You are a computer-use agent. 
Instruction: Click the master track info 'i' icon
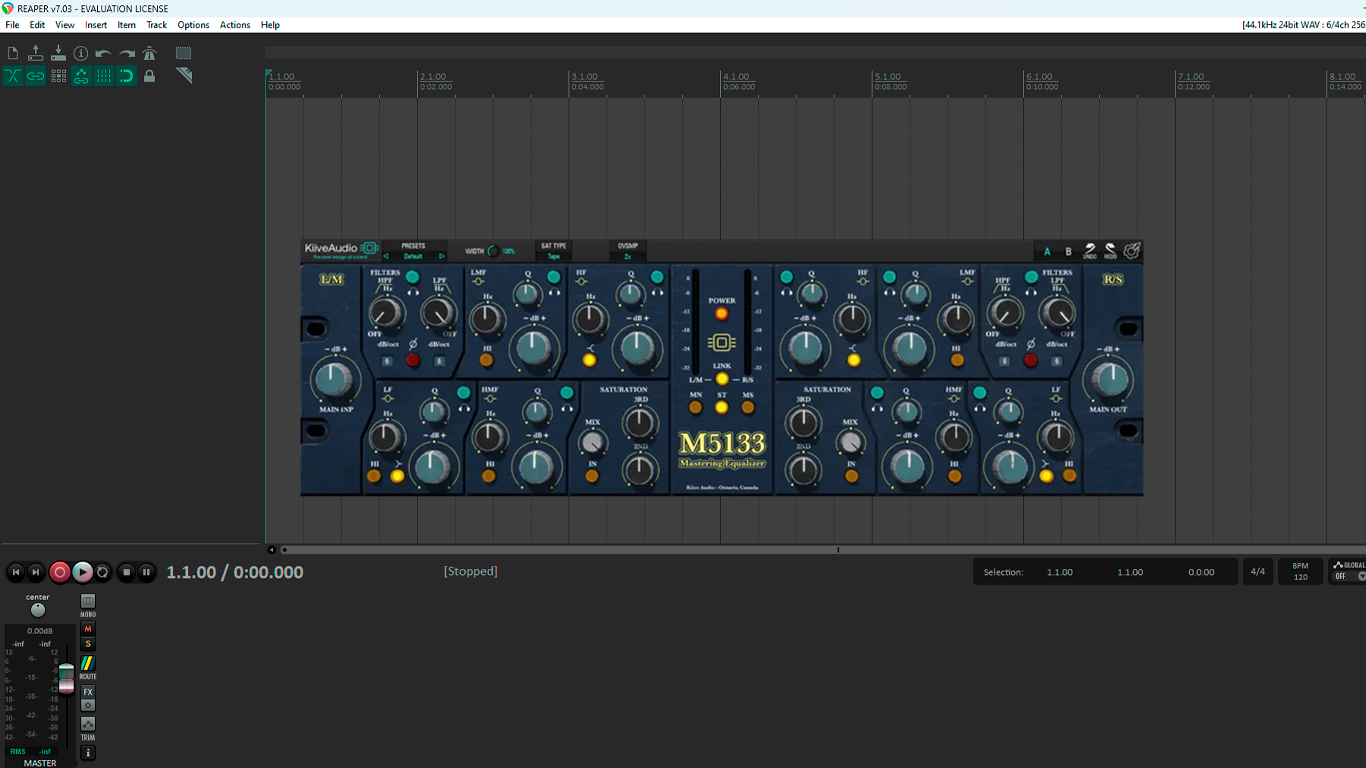tap(88, 753)
